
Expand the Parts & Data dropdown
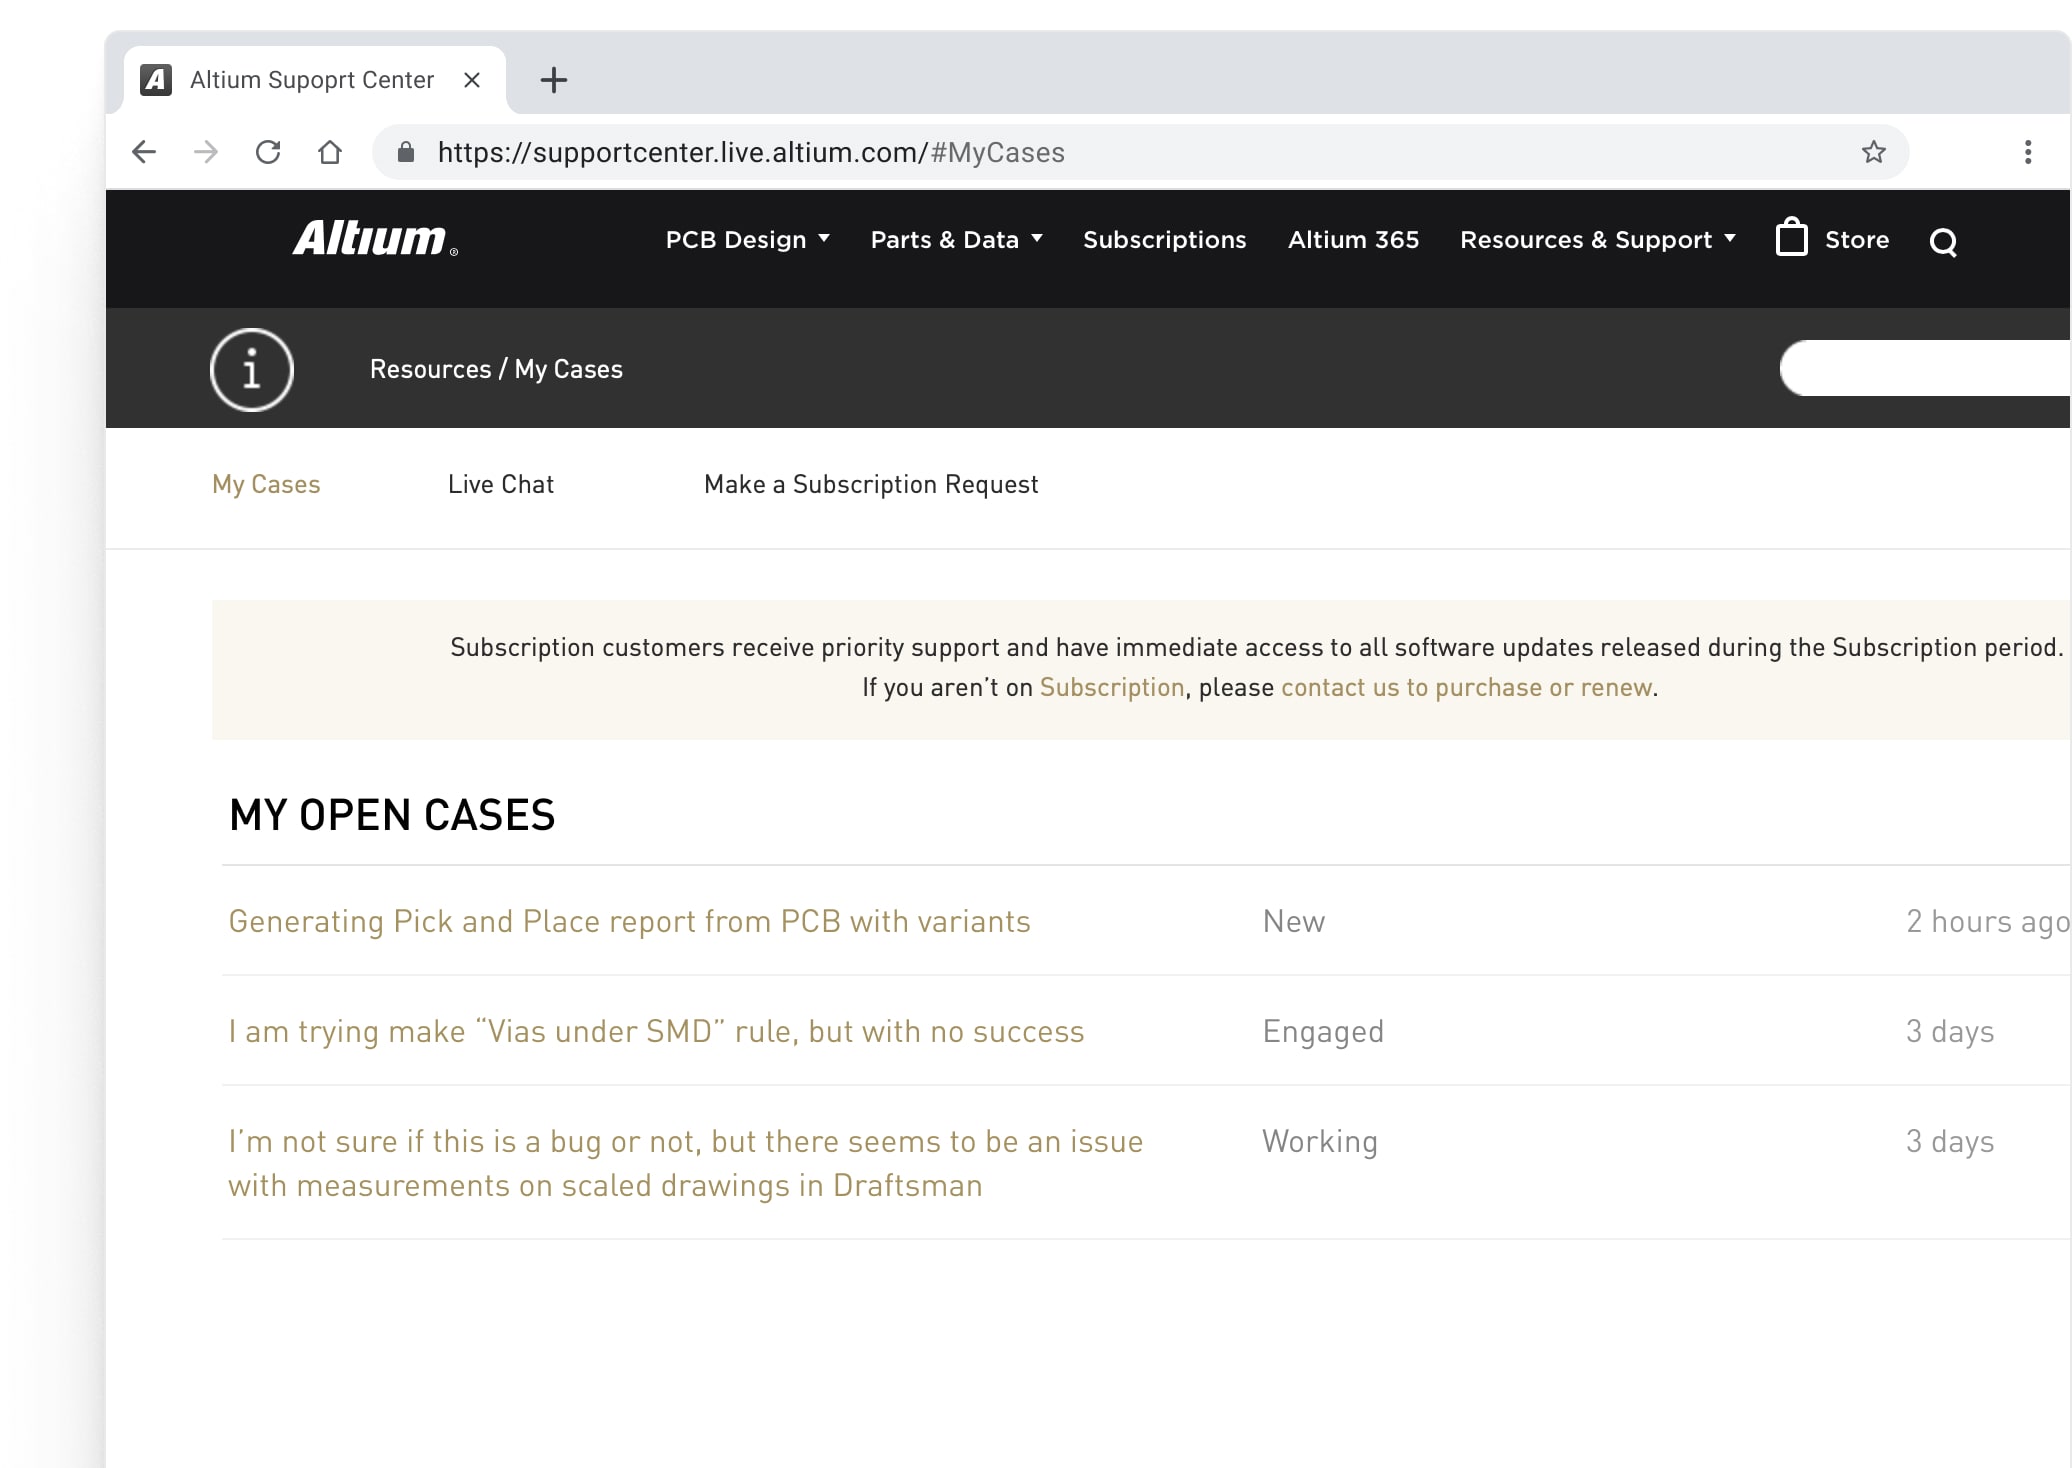[x=956, y=240]
